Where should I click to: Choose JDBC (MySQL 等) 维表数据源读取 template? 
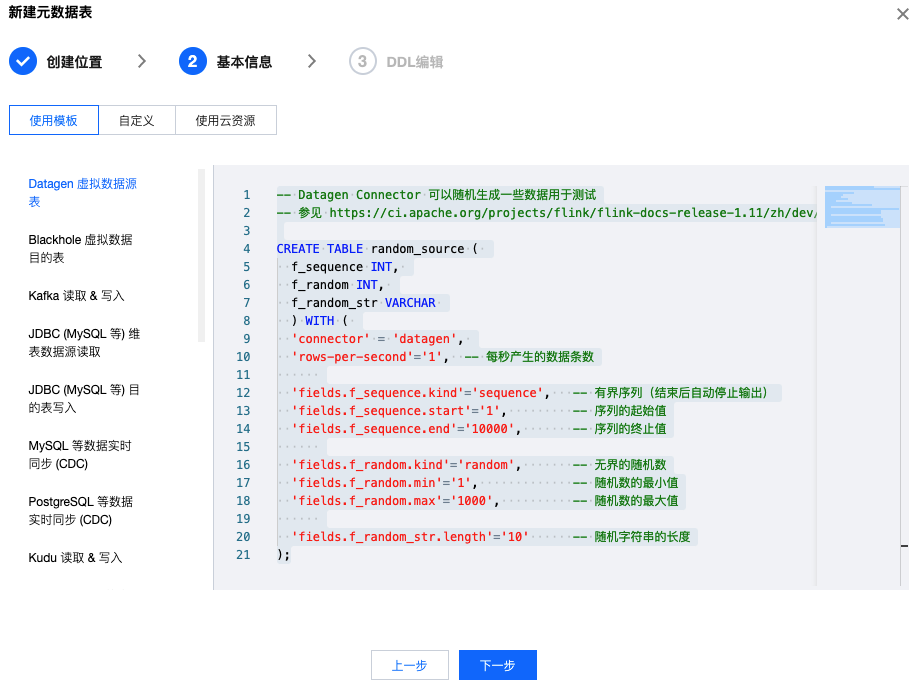(x=84, y=343)
